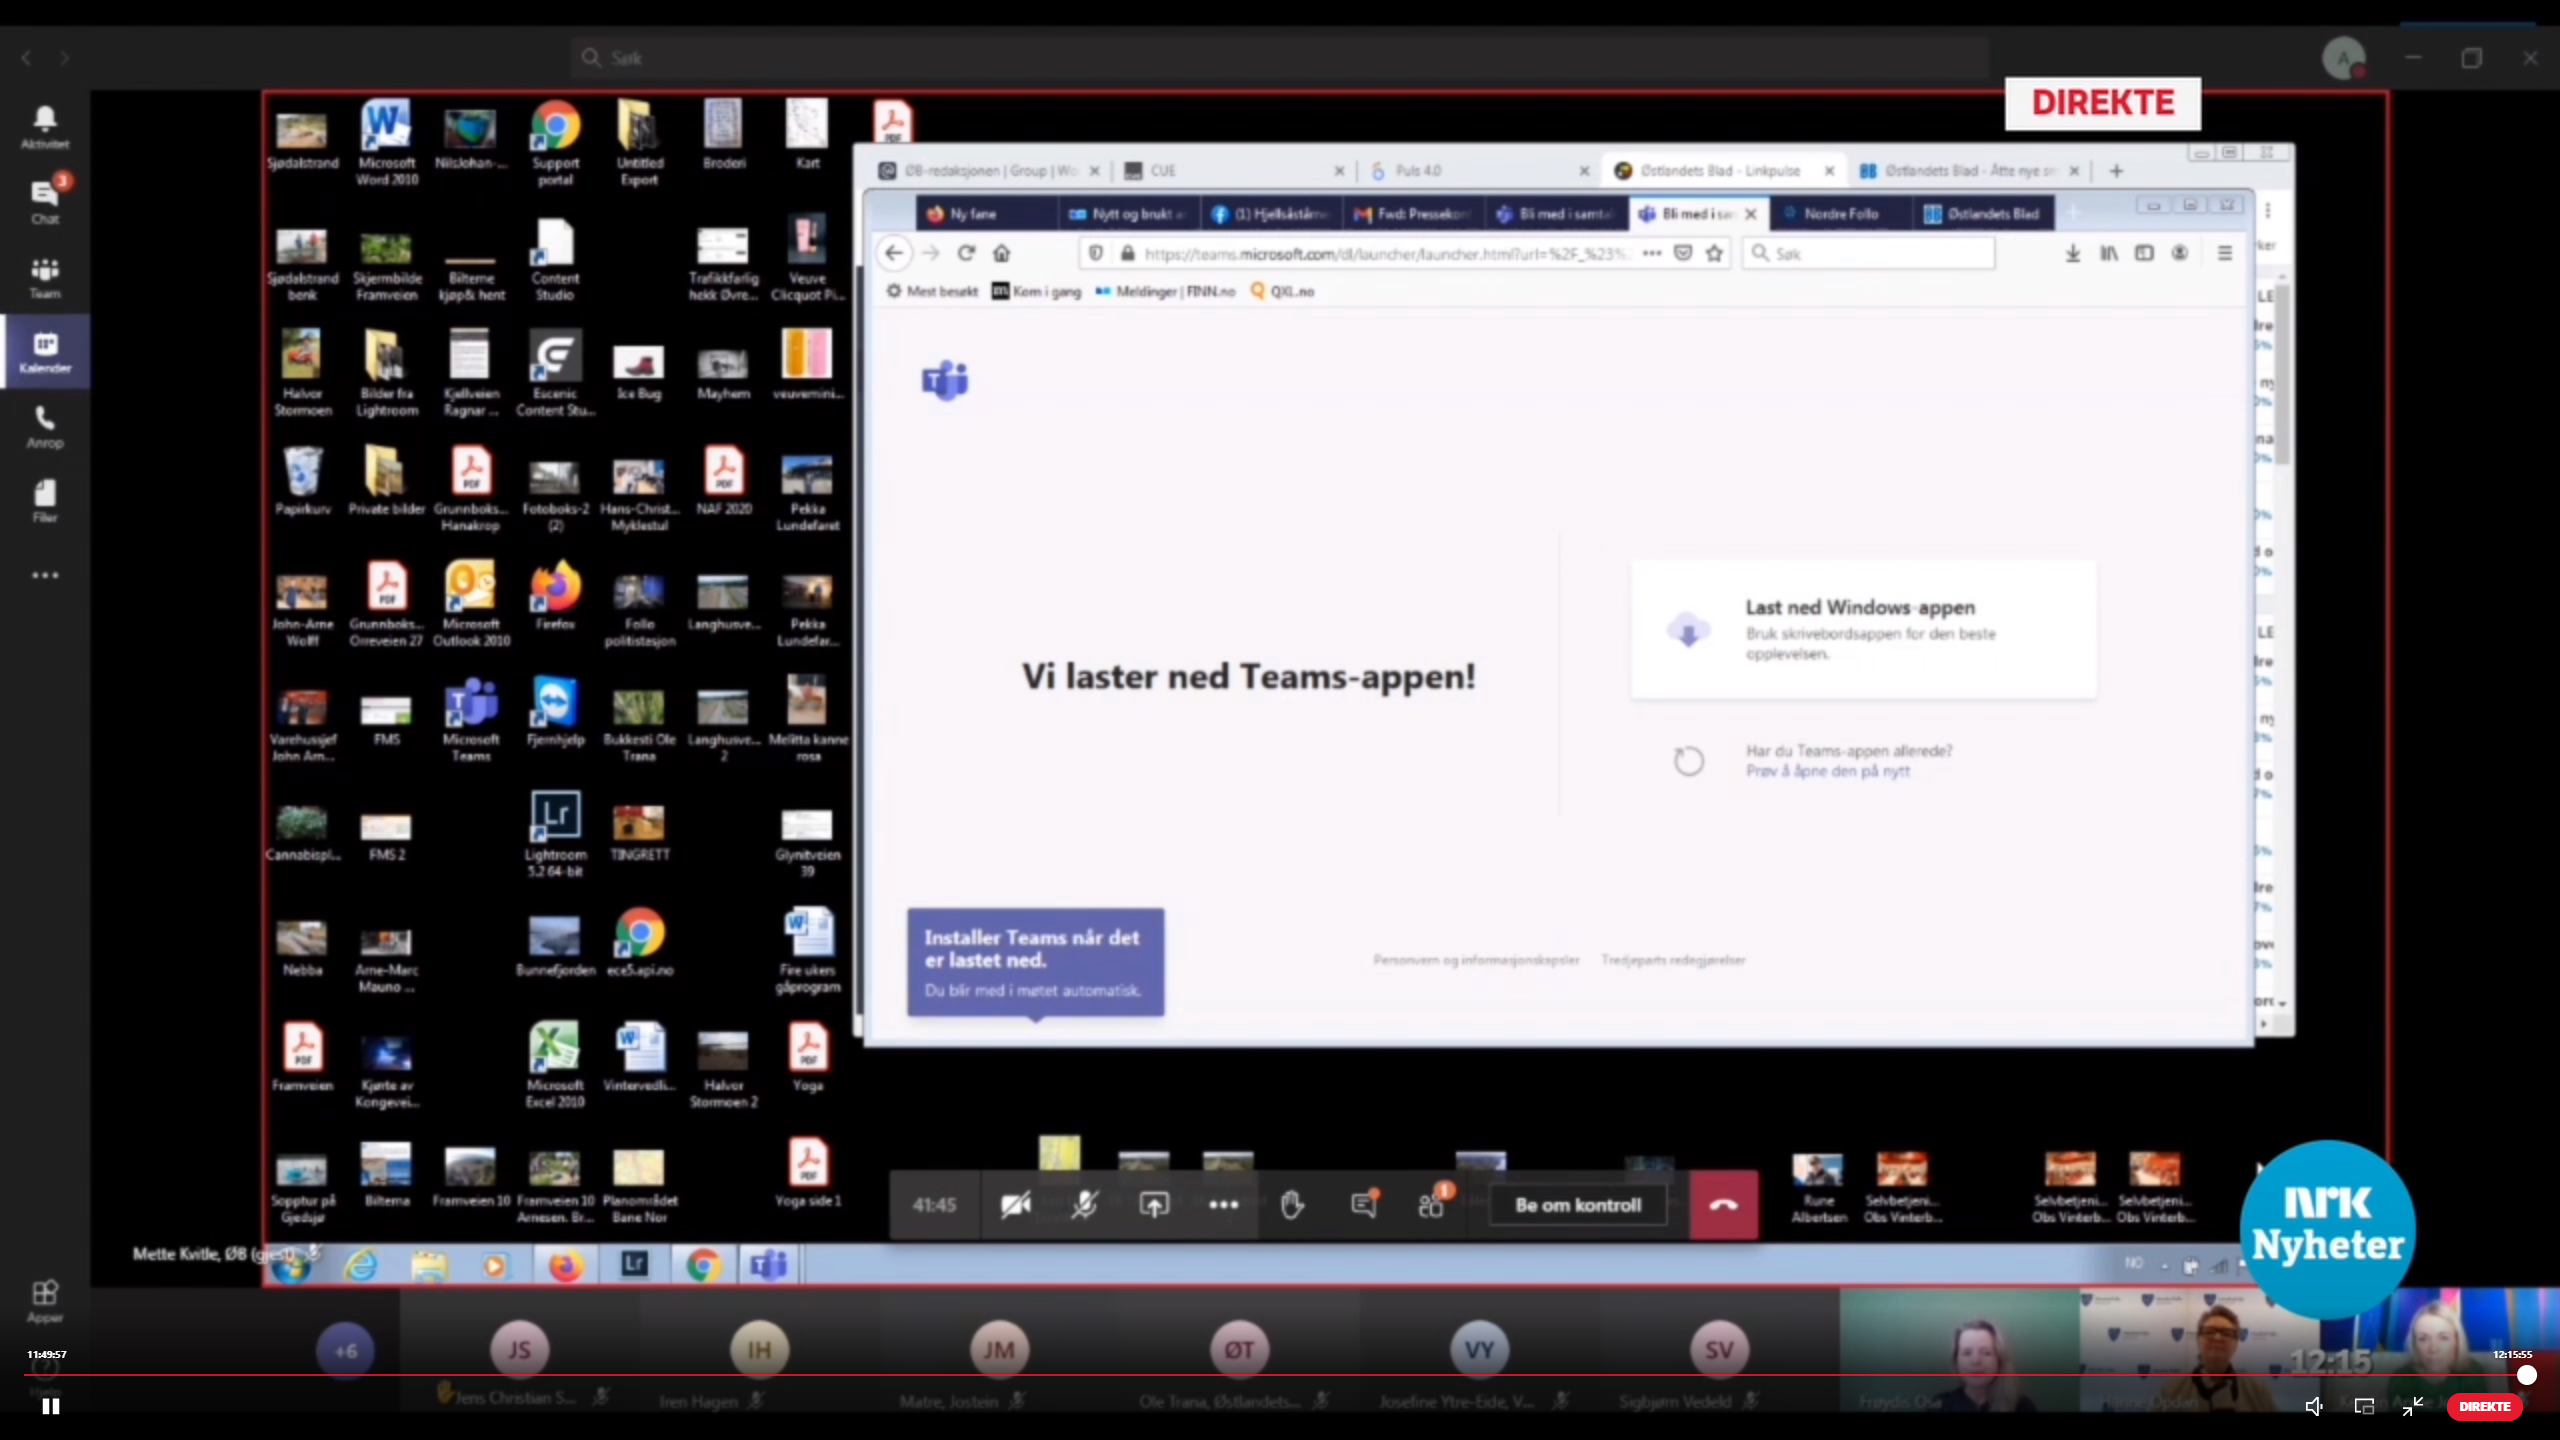Open Lightroom 5.2 64-bit desktop icon

tap(555, 835)
